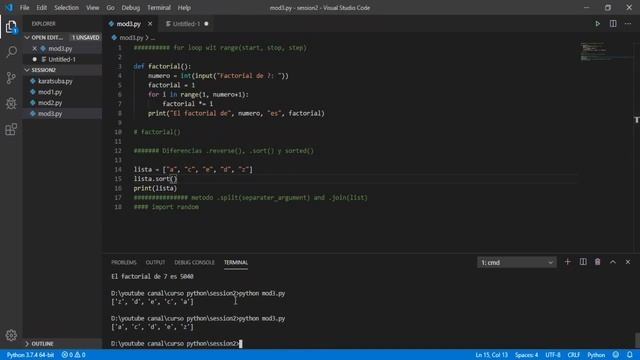Open the Manage gear menu
The width and height of the screenshot is (640, 360).
(11, 335)
